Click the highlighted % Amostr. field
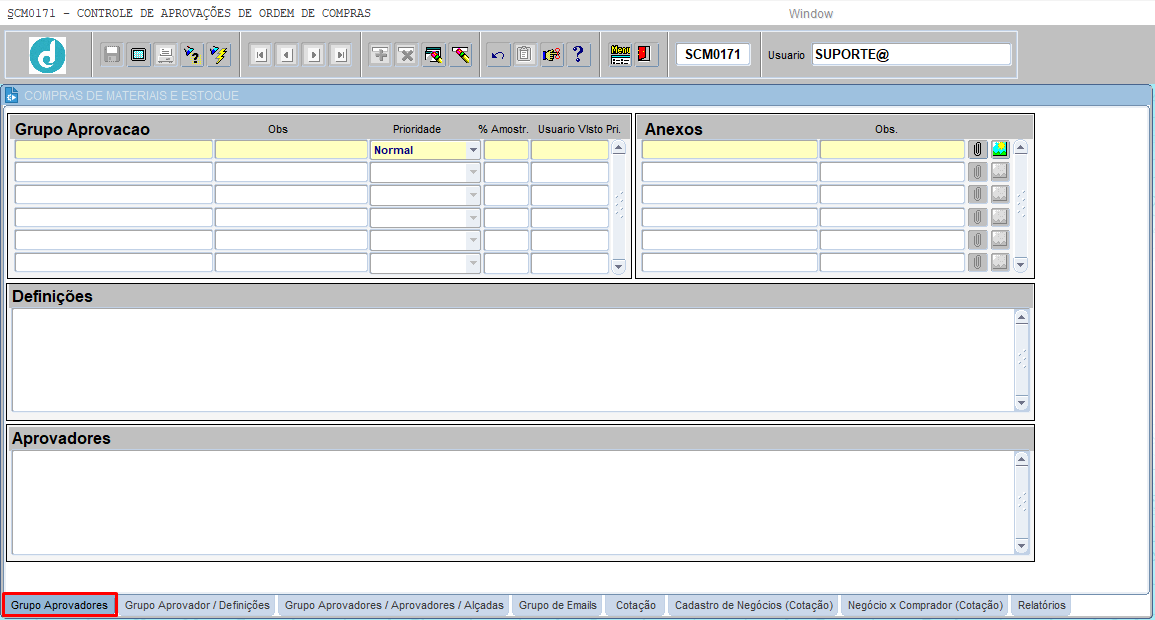Viewport: 1155px width, 620px height. pyautogui.click(x=506, y=150)
